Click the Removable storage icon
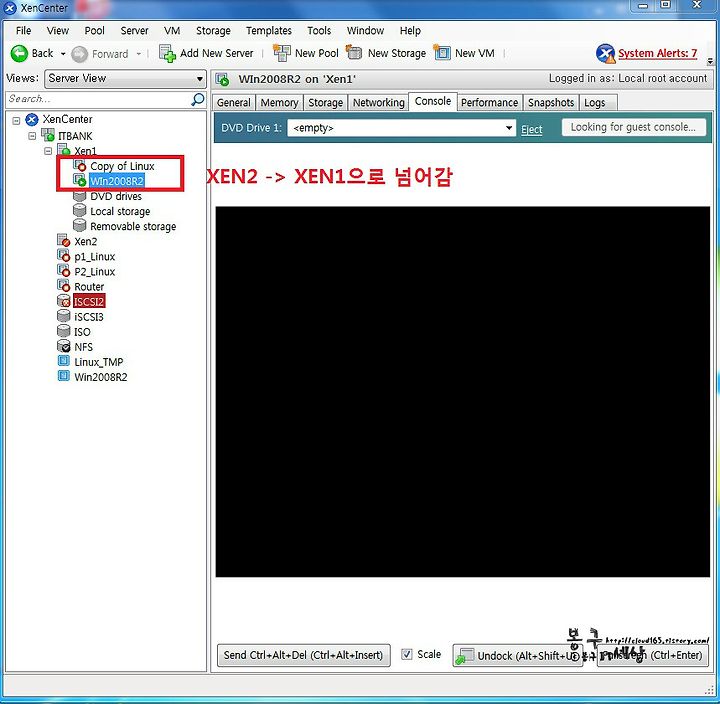The image size is (720, 704). tap(79, 225)
